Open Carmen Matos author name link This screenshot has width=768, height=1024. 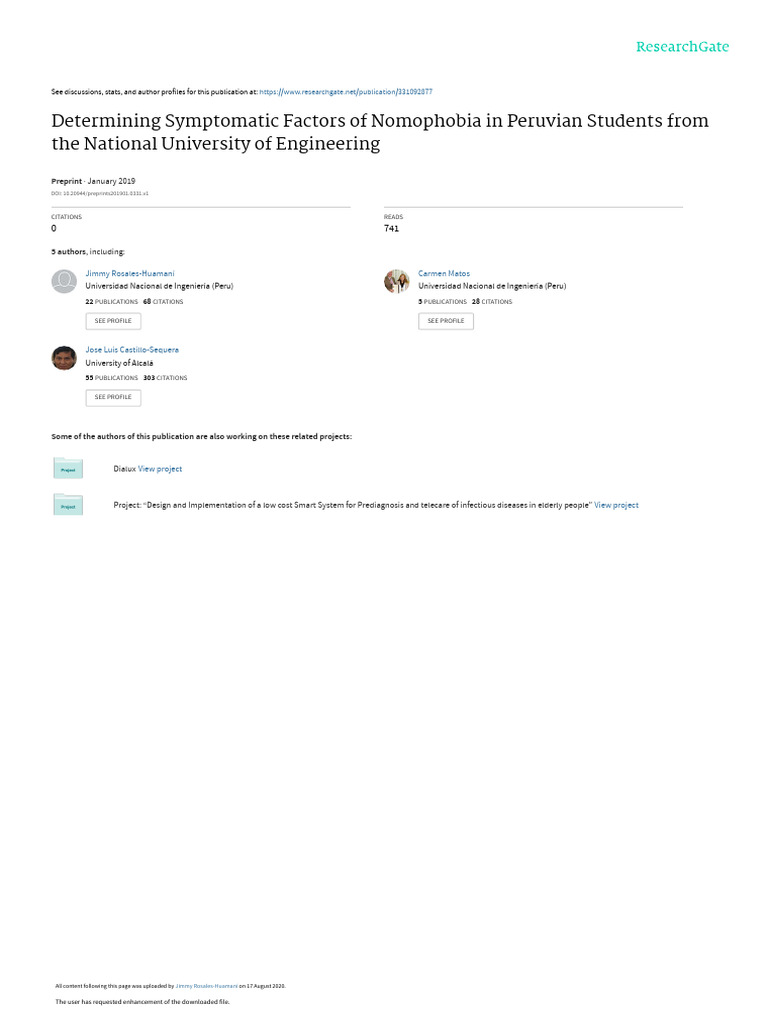[x=444, y=274]
